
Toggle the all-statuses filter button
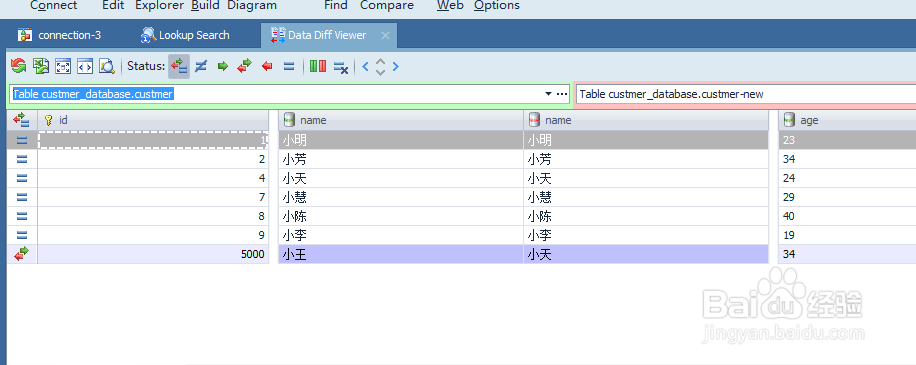coord(179,66)
